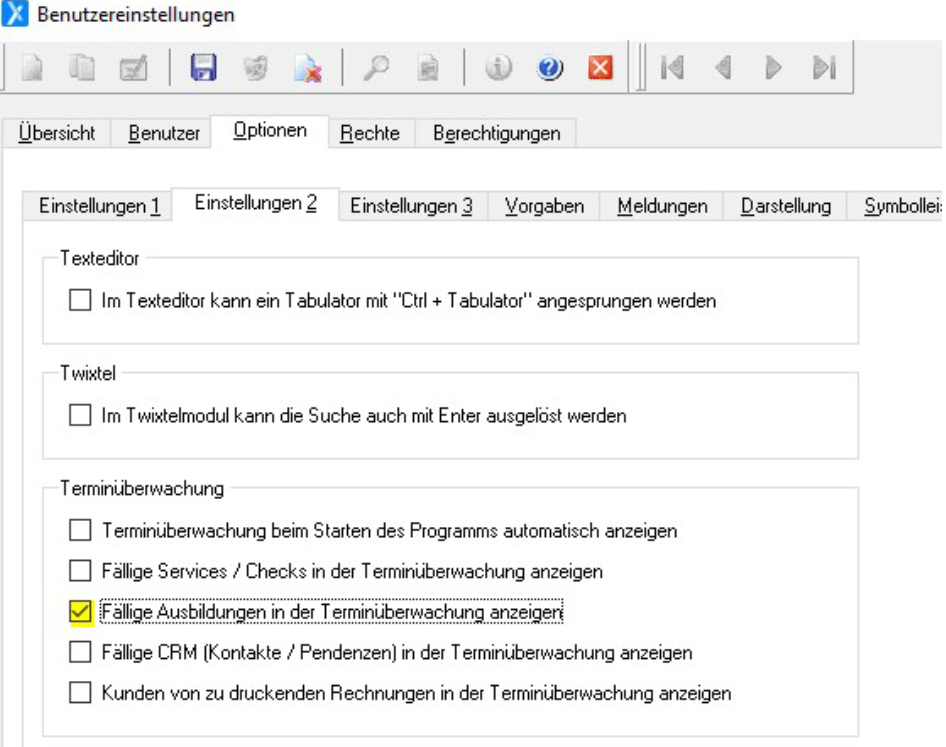Check Fällige Services / Checks anzeigen

(79, 571)
